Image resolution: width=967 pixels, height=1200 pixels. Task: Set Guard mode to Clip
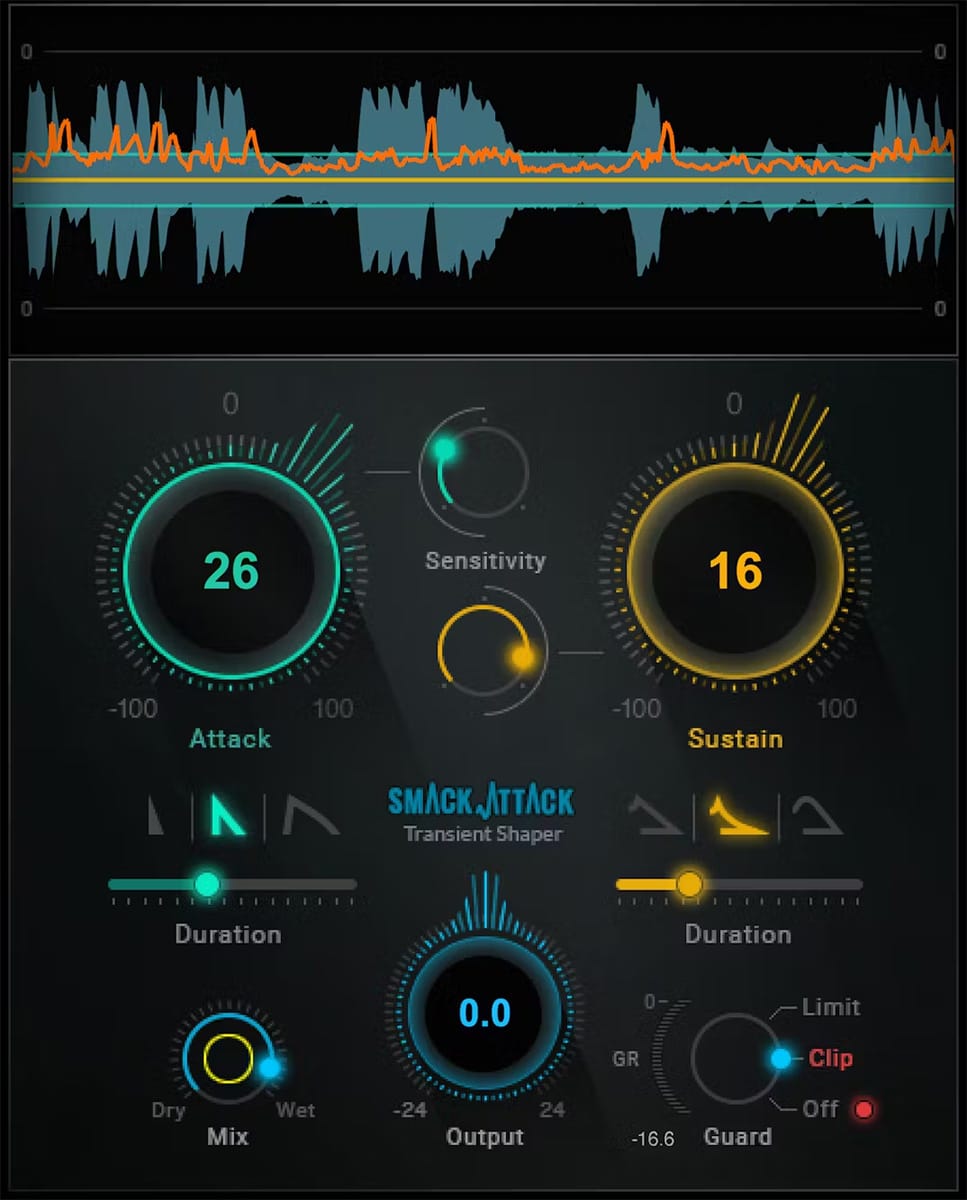click(830, 1058)
